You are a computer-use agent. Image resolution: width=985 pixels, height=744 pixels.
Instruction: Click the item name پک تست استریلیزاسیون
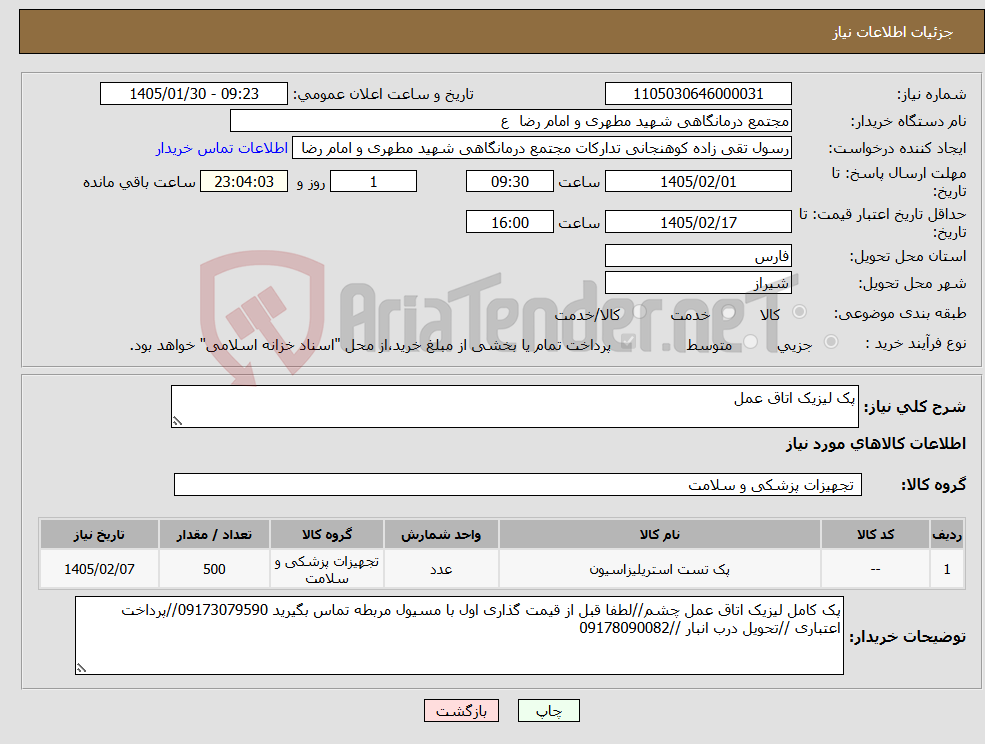[x=659, y=569]
